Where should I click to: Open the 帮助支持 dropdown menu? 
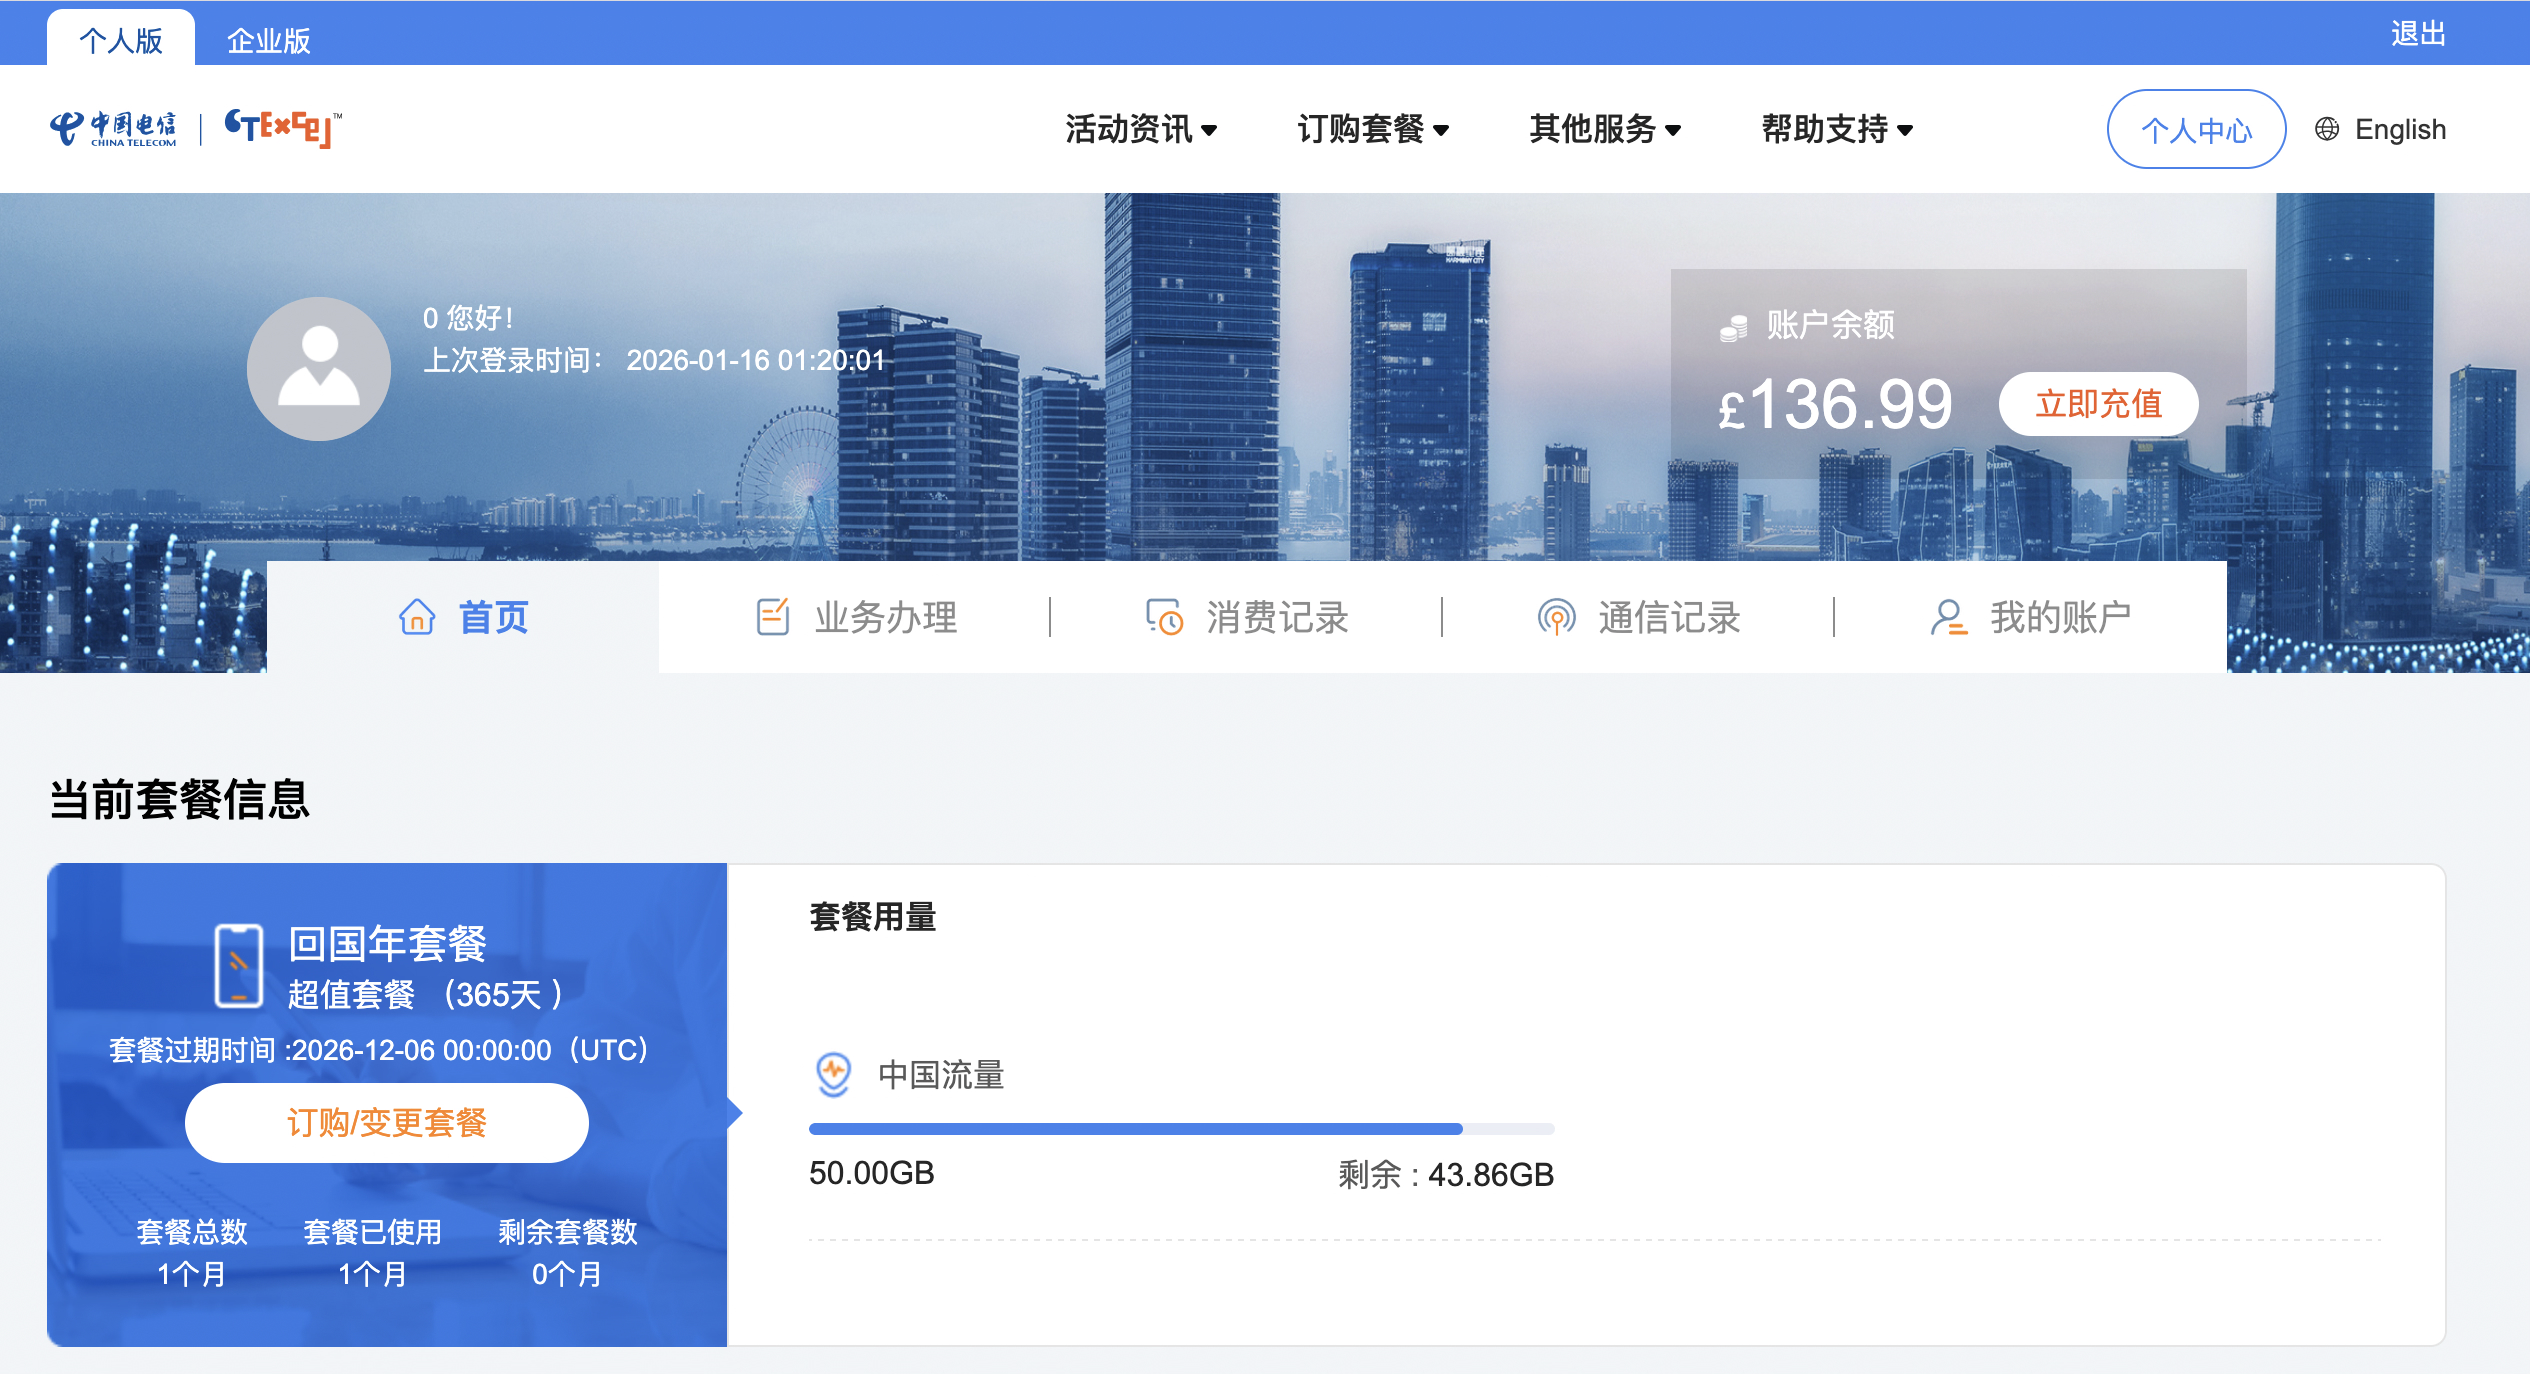tap(1837, 129)
